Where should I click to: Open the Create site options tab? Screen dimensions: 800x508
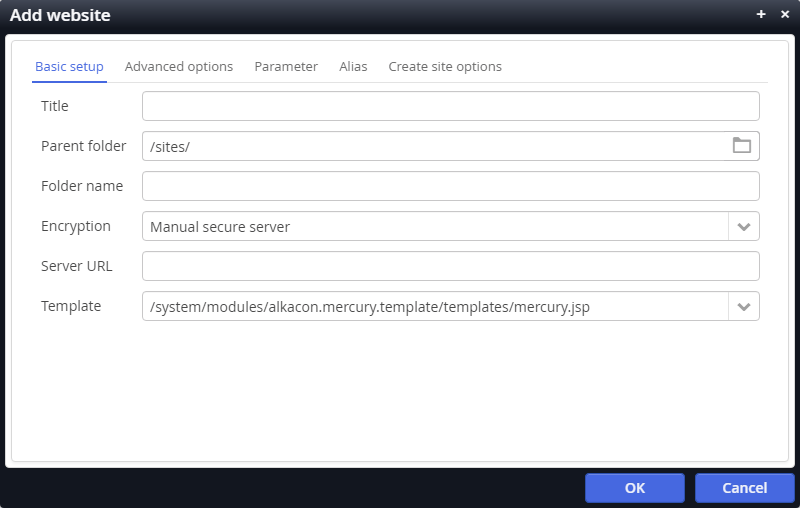(445, 67)
